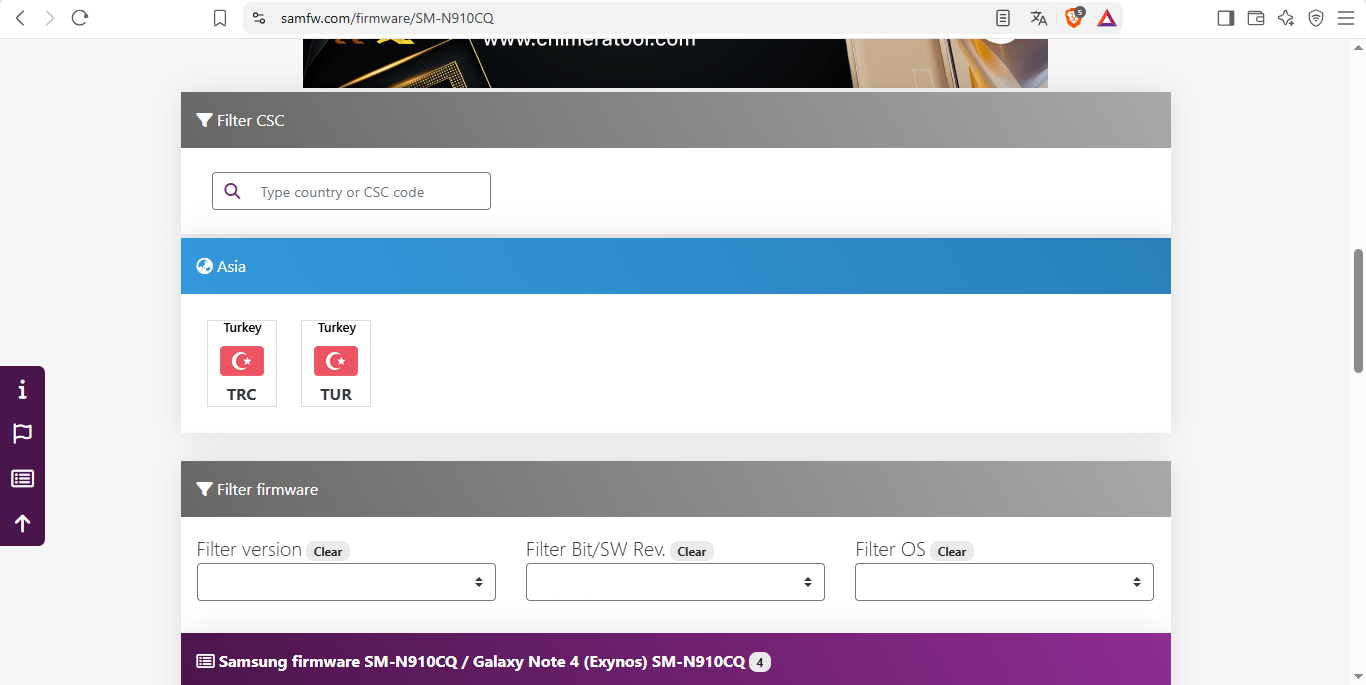Open Brave Shields lion icon

click(1074, 18)
